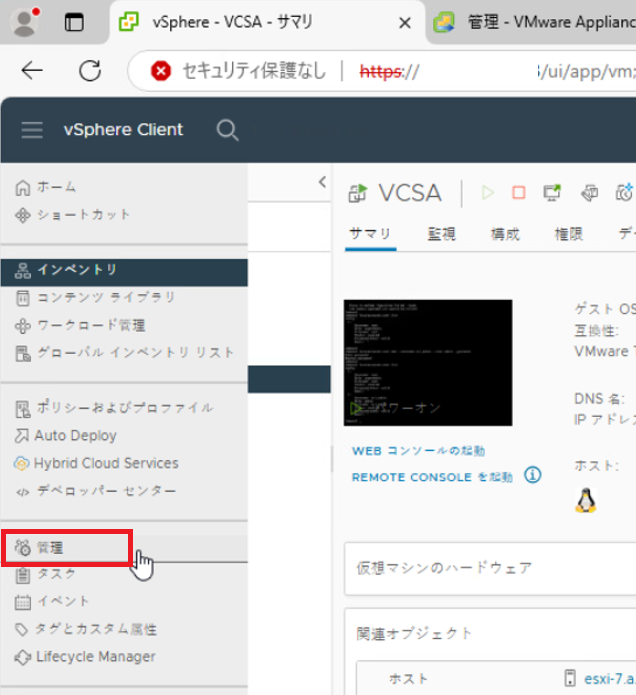Select インベントリ in the navigation menu
The width and height of the screenshot is (636, 695).
pos(124,272)
